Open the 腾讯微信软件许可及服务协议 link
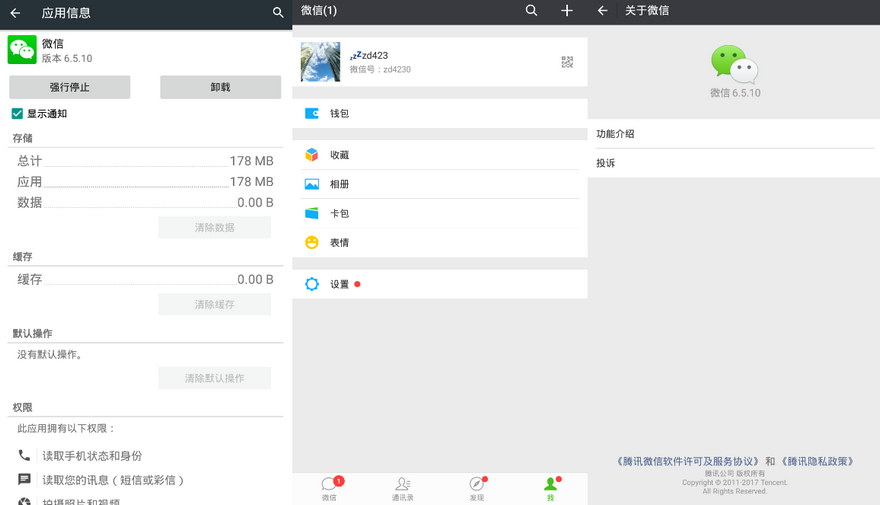880x505 pixels. click(688, 461)
